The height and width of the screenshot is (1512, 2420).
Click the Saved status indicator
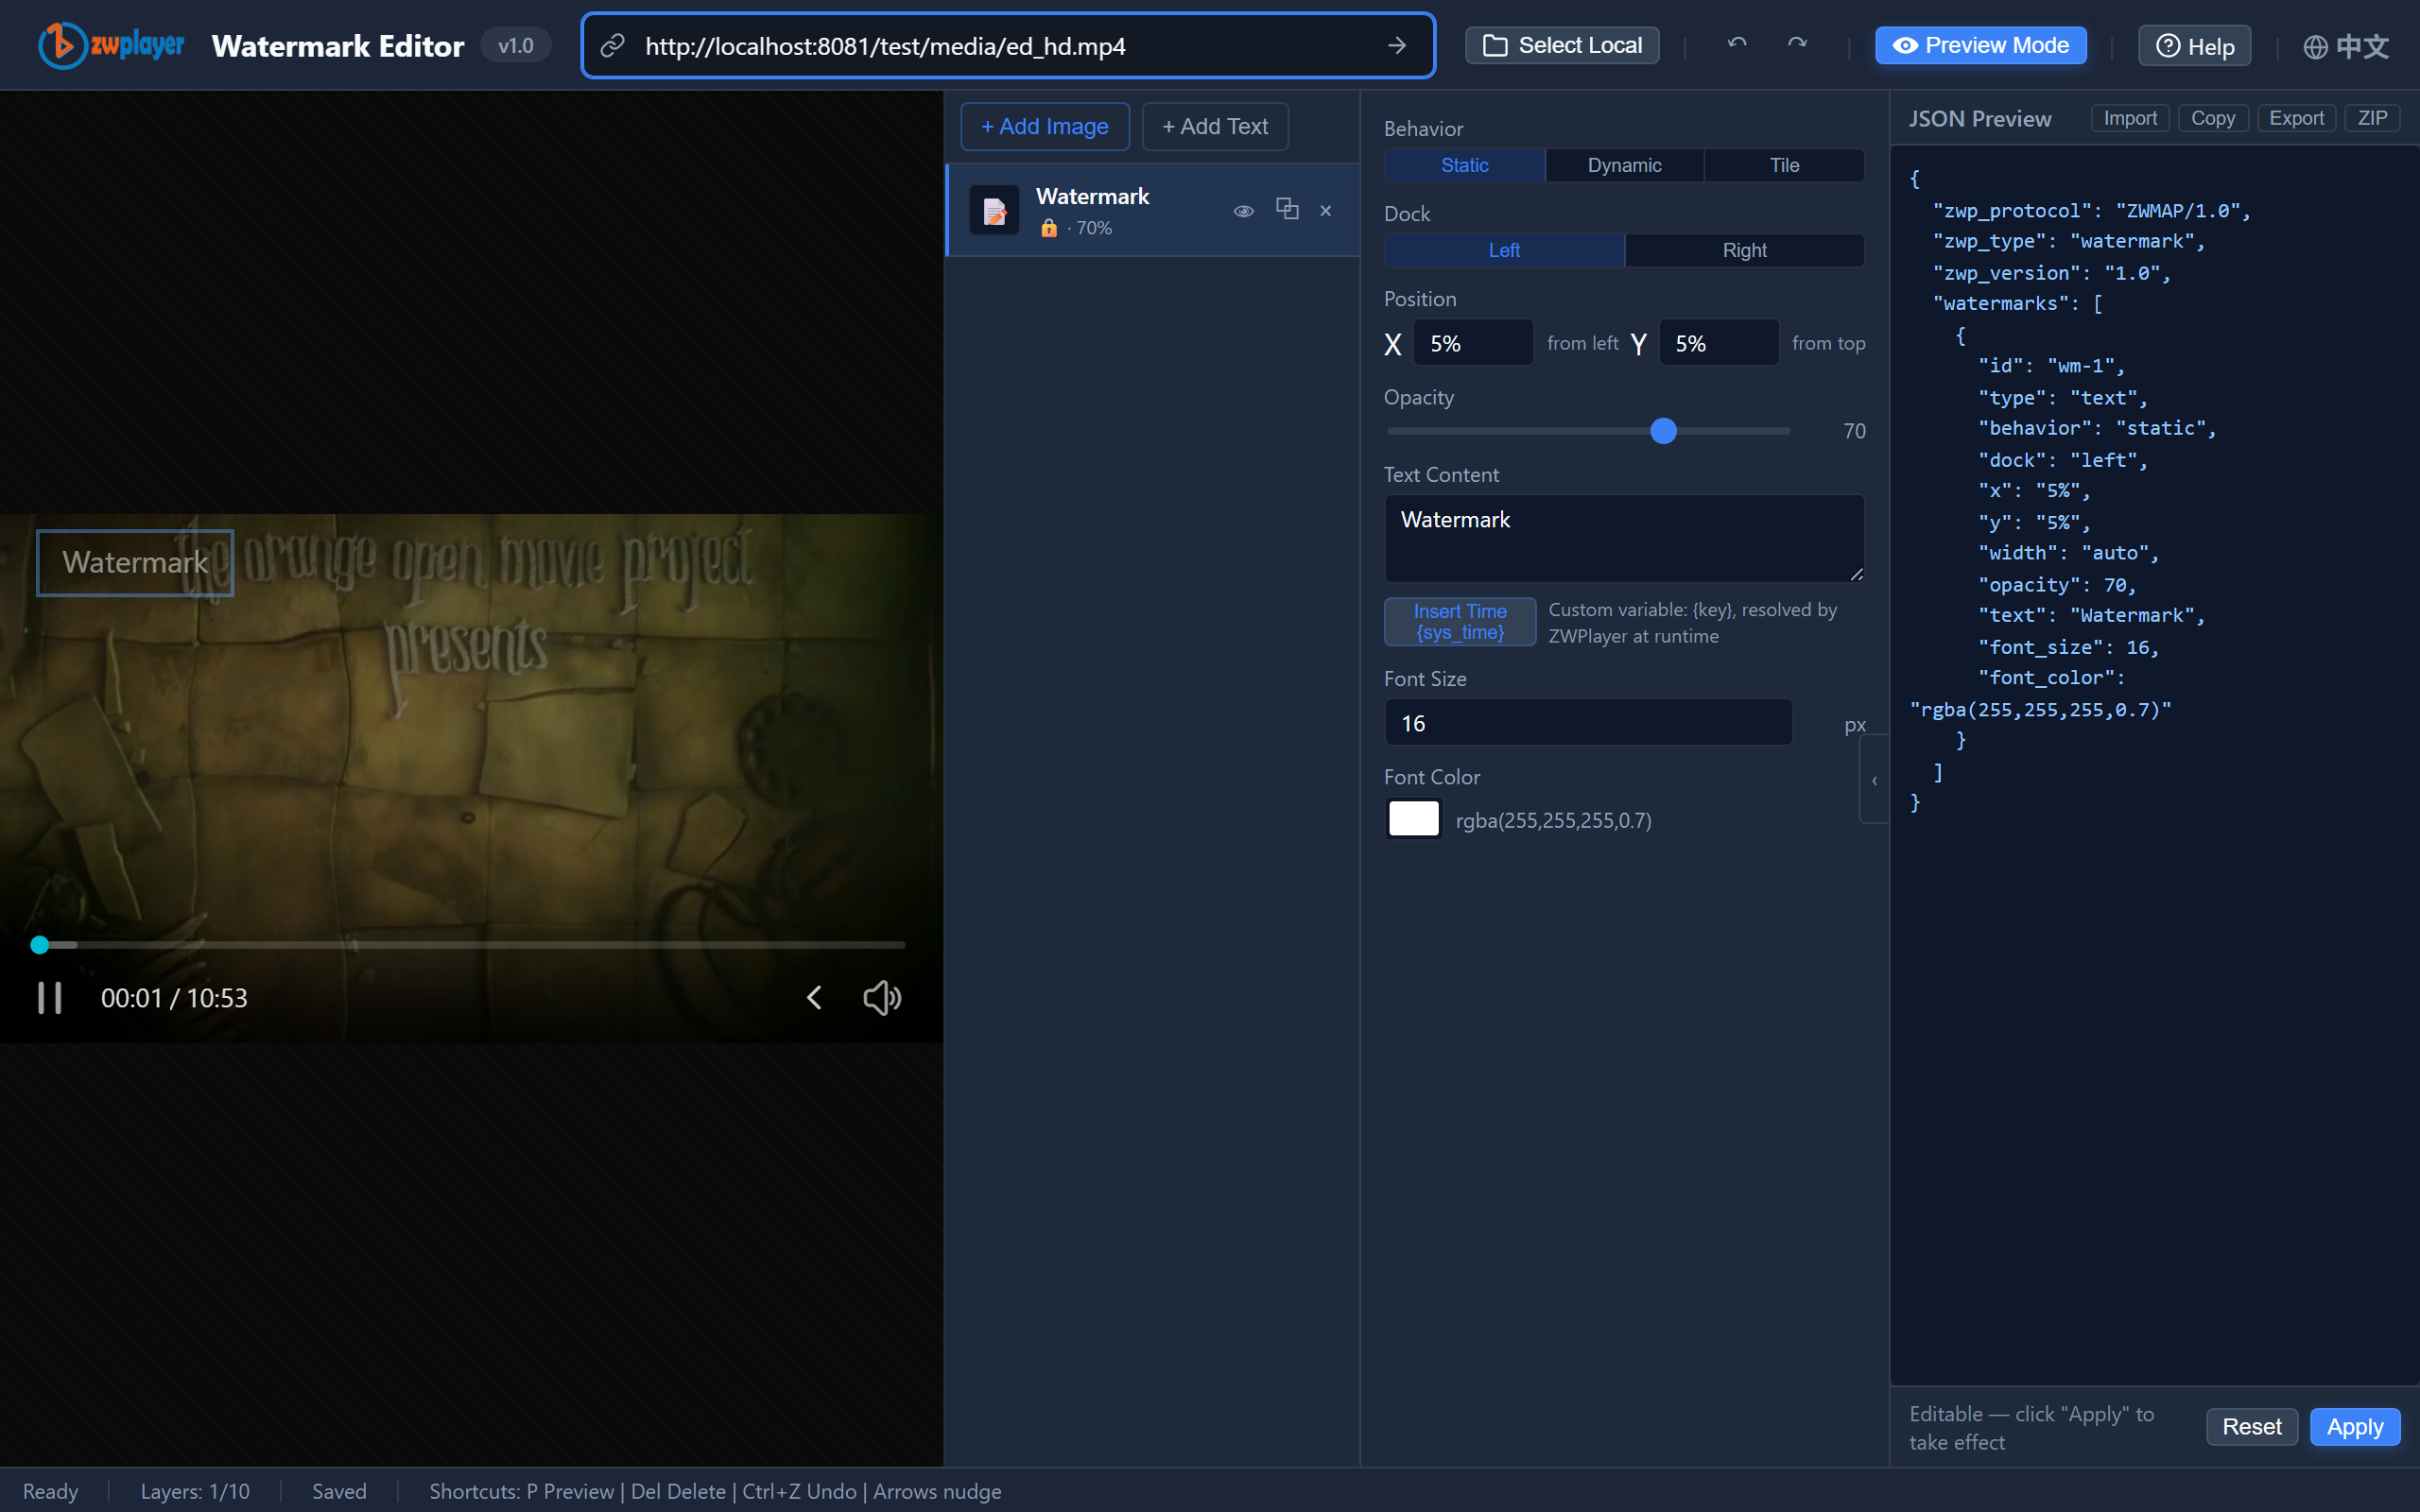point(339,1491)
